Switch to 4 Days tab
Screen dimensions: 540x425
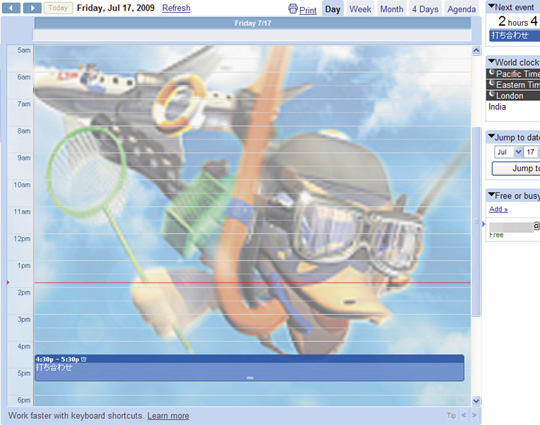pos(425,9)
